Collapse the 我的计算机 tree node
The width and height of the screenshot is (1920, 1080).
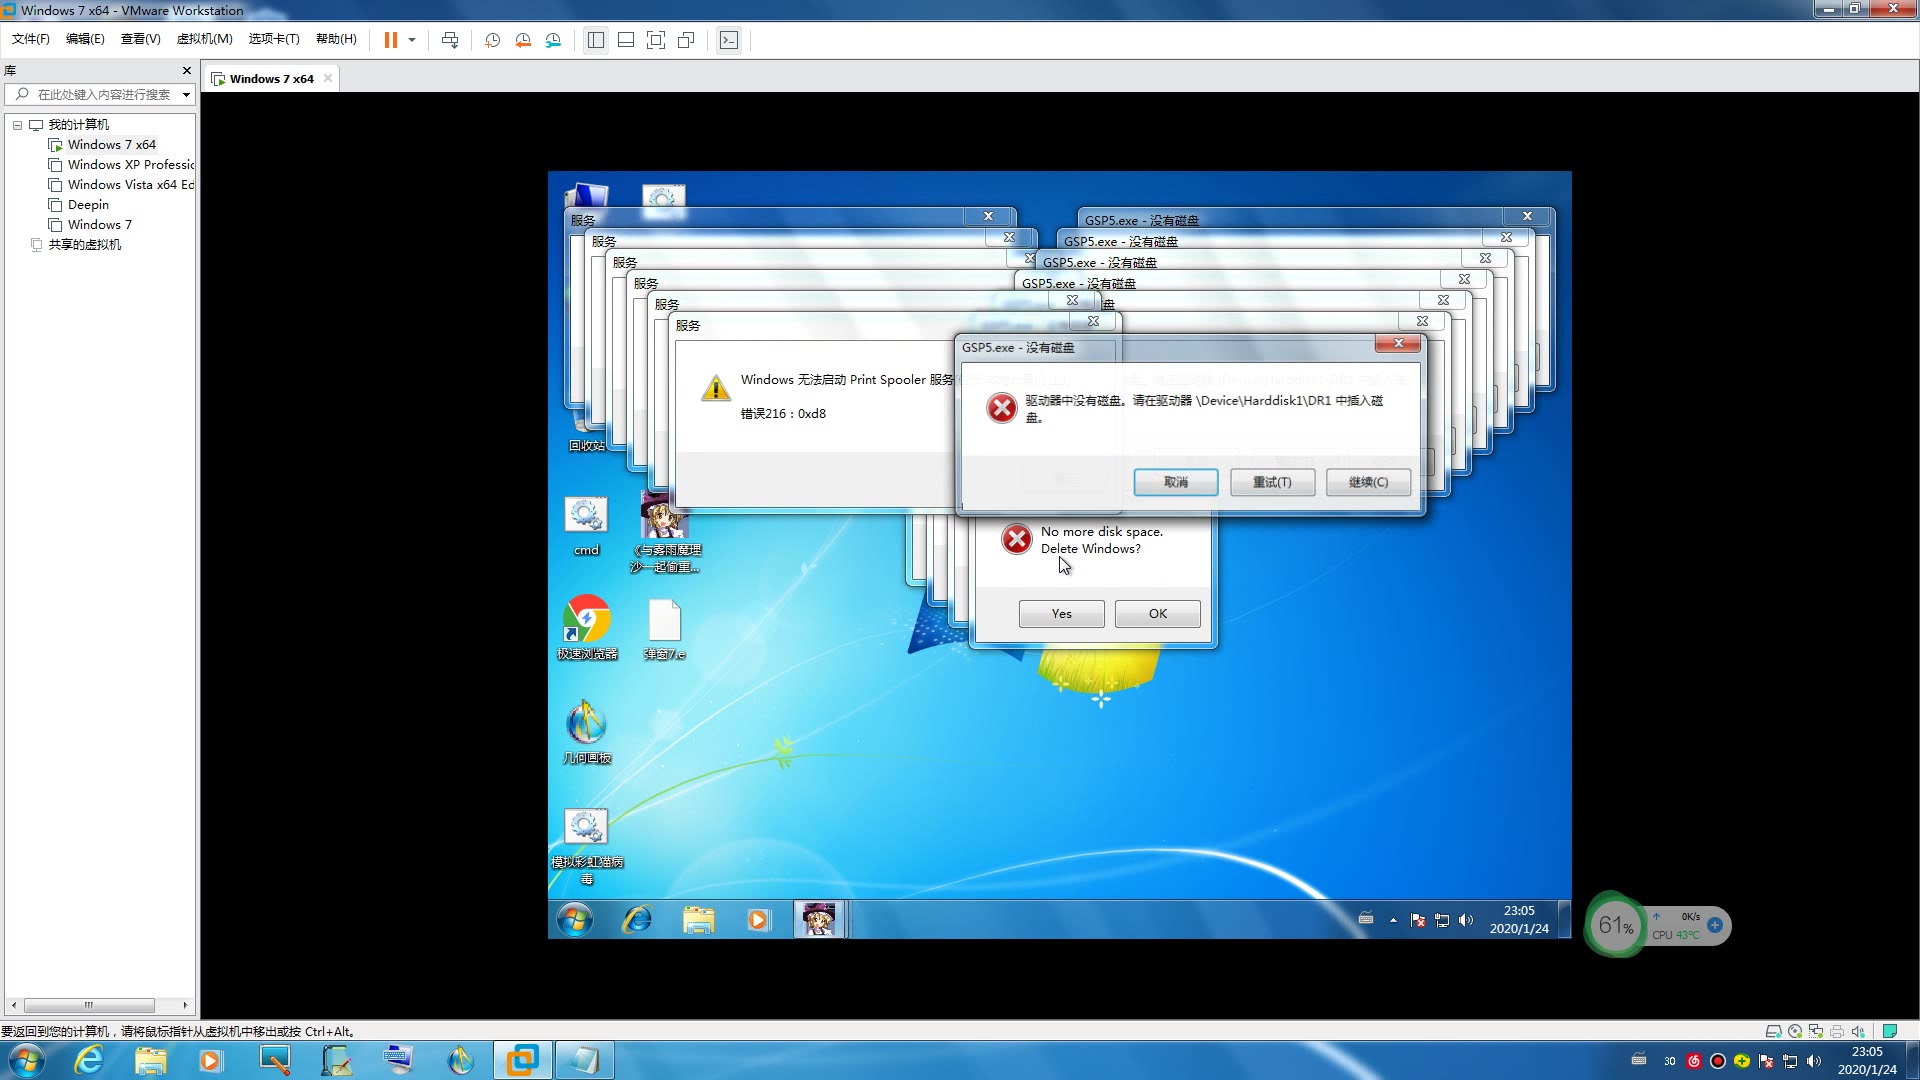[17, 125]
